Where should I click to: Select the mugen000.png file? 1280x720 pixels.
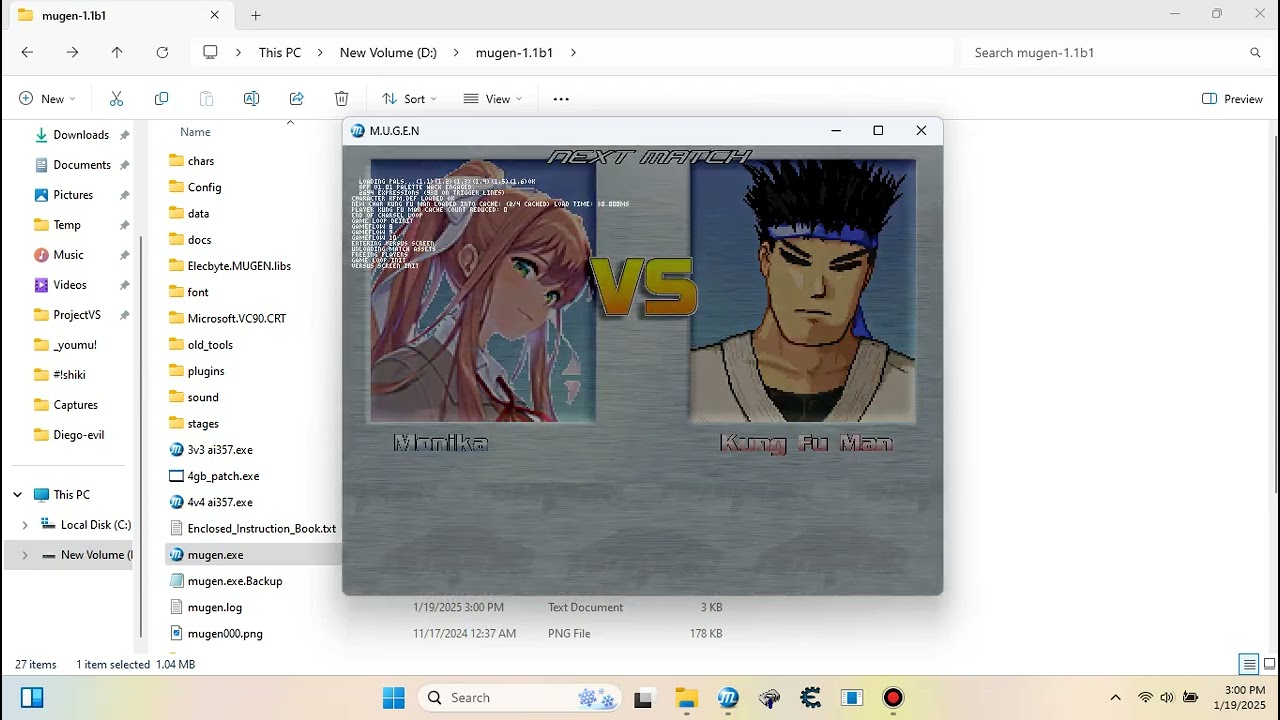tap(225, 633)
